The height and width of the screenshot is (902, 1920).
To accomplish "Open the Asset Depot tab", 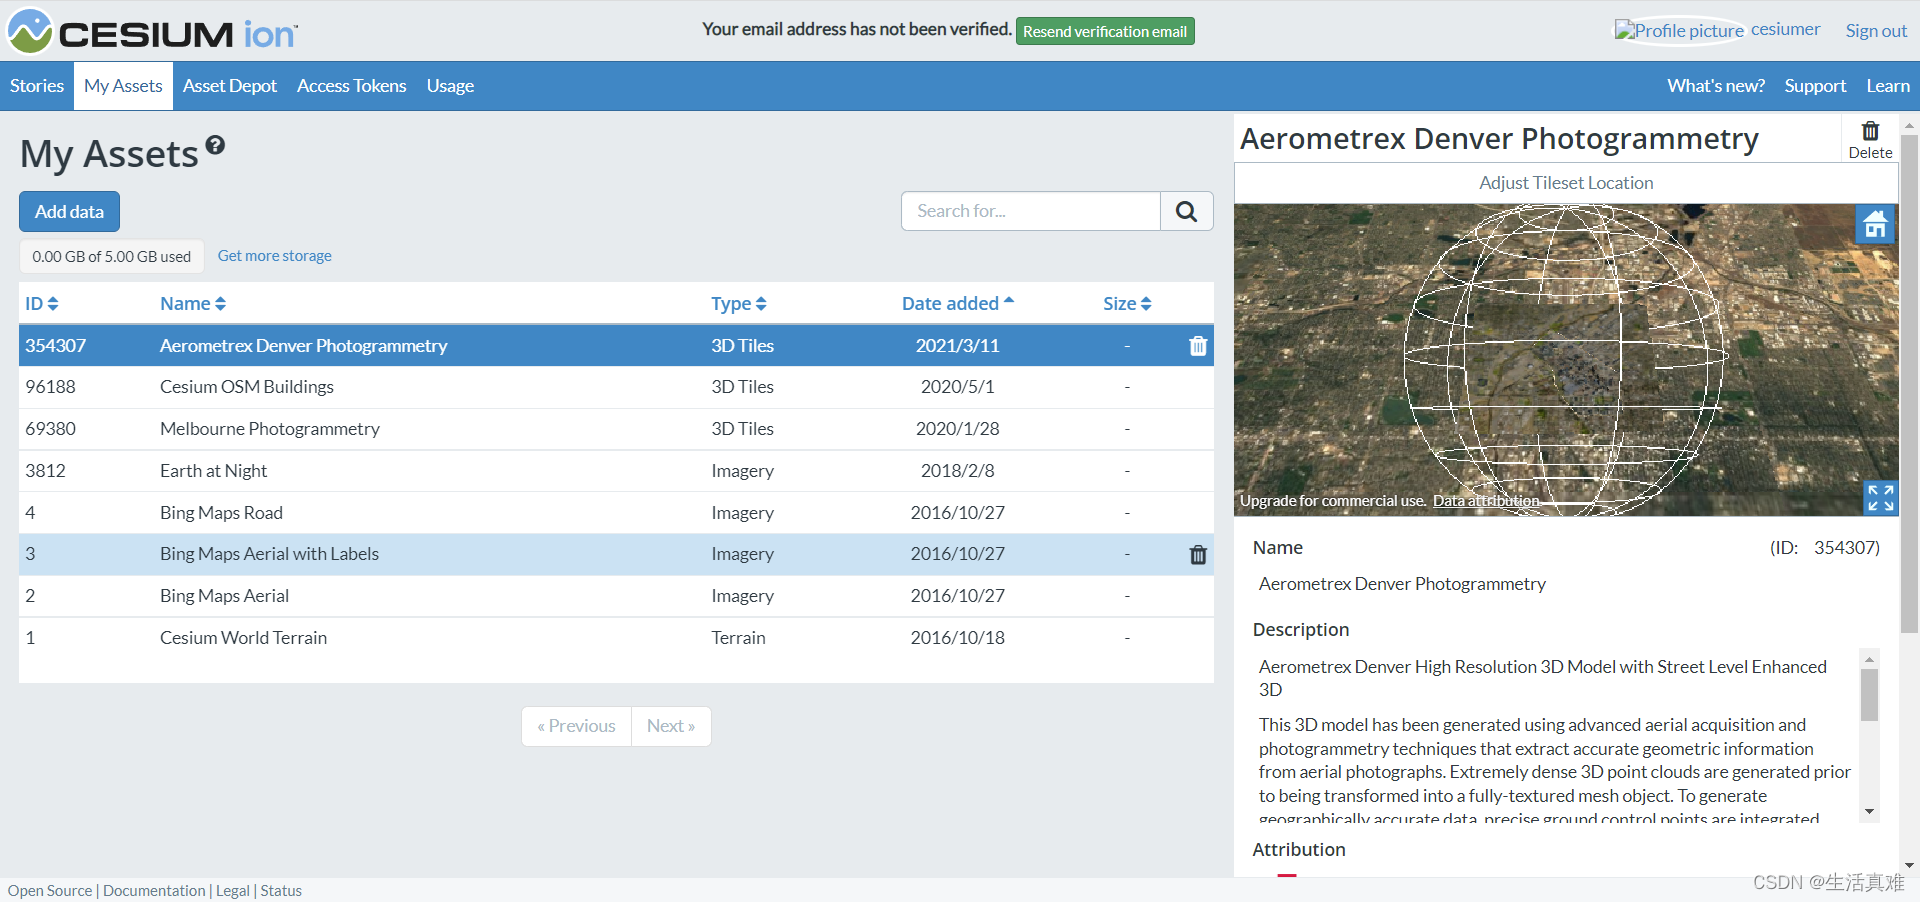I will click(230, 86).
